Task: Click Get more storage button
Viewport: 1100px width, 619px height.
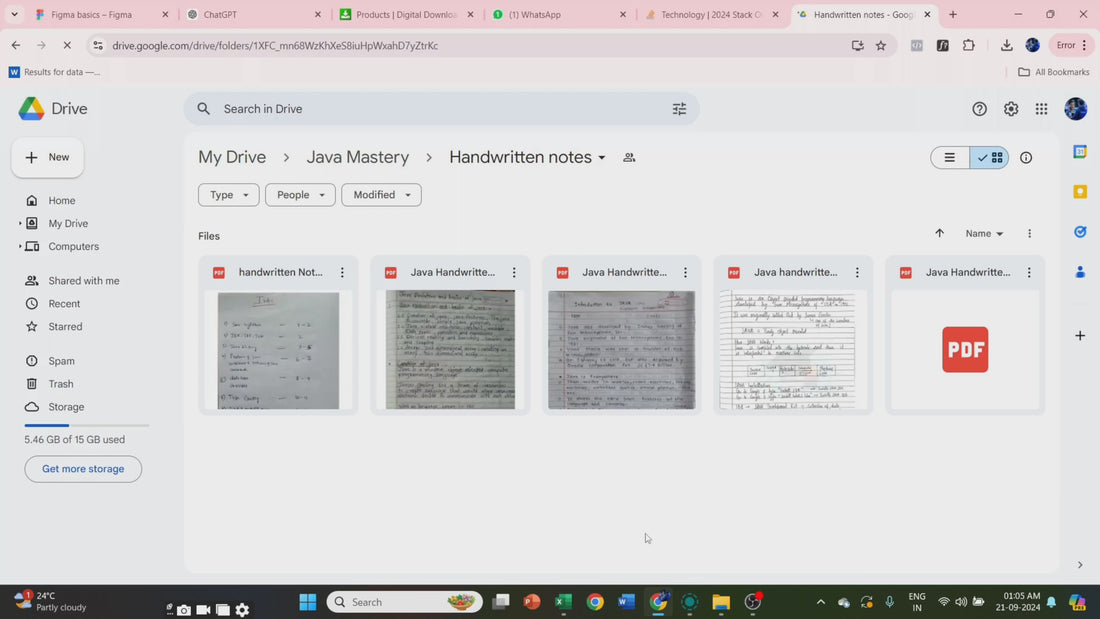Action: (83, 469)
